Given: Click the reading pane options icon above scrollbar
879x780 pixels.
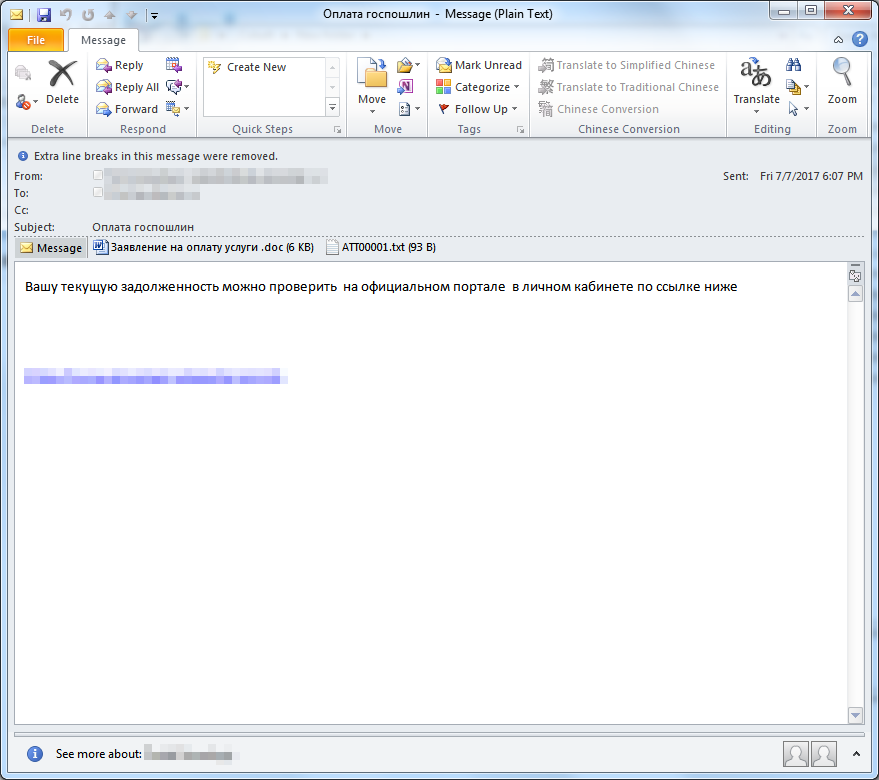Looking at the screenshot, I should (855, 275).
